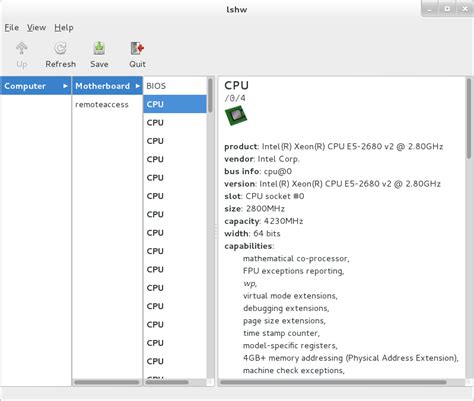The height and width of the screenshot is (401, 474).
Task: Click the 'debugging extensions' capability
Action: point(286,308)
